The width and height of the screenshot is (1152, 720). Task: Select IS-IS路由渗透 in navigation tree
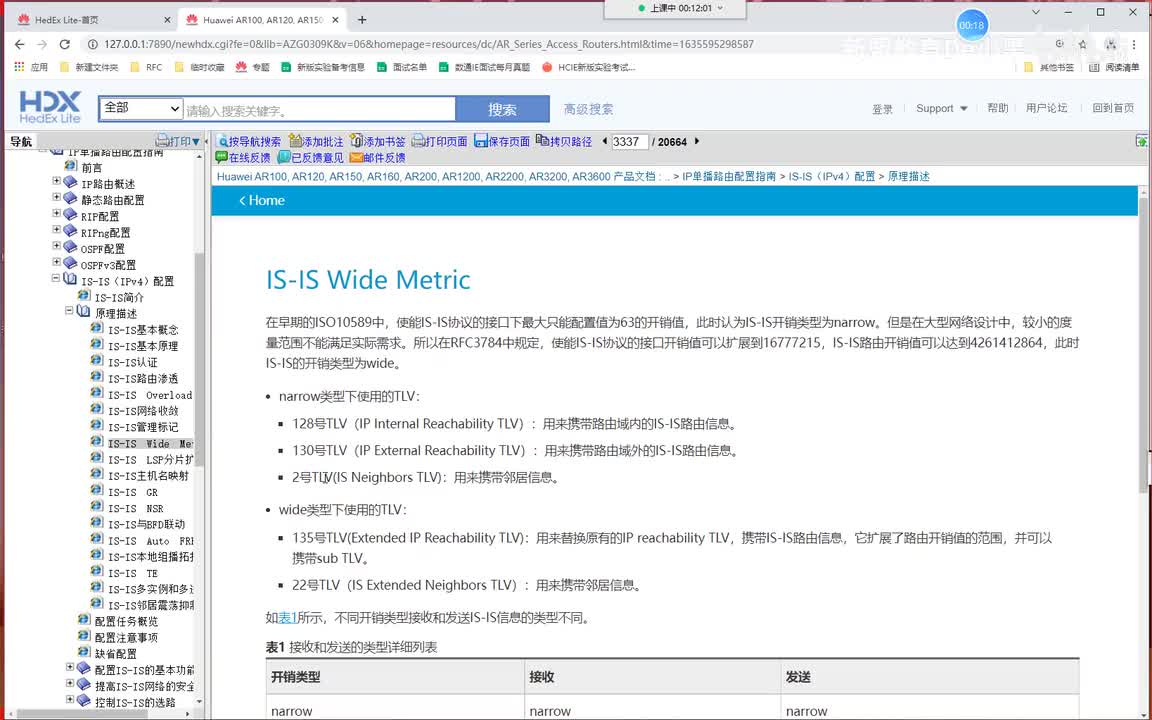point(143,378)
